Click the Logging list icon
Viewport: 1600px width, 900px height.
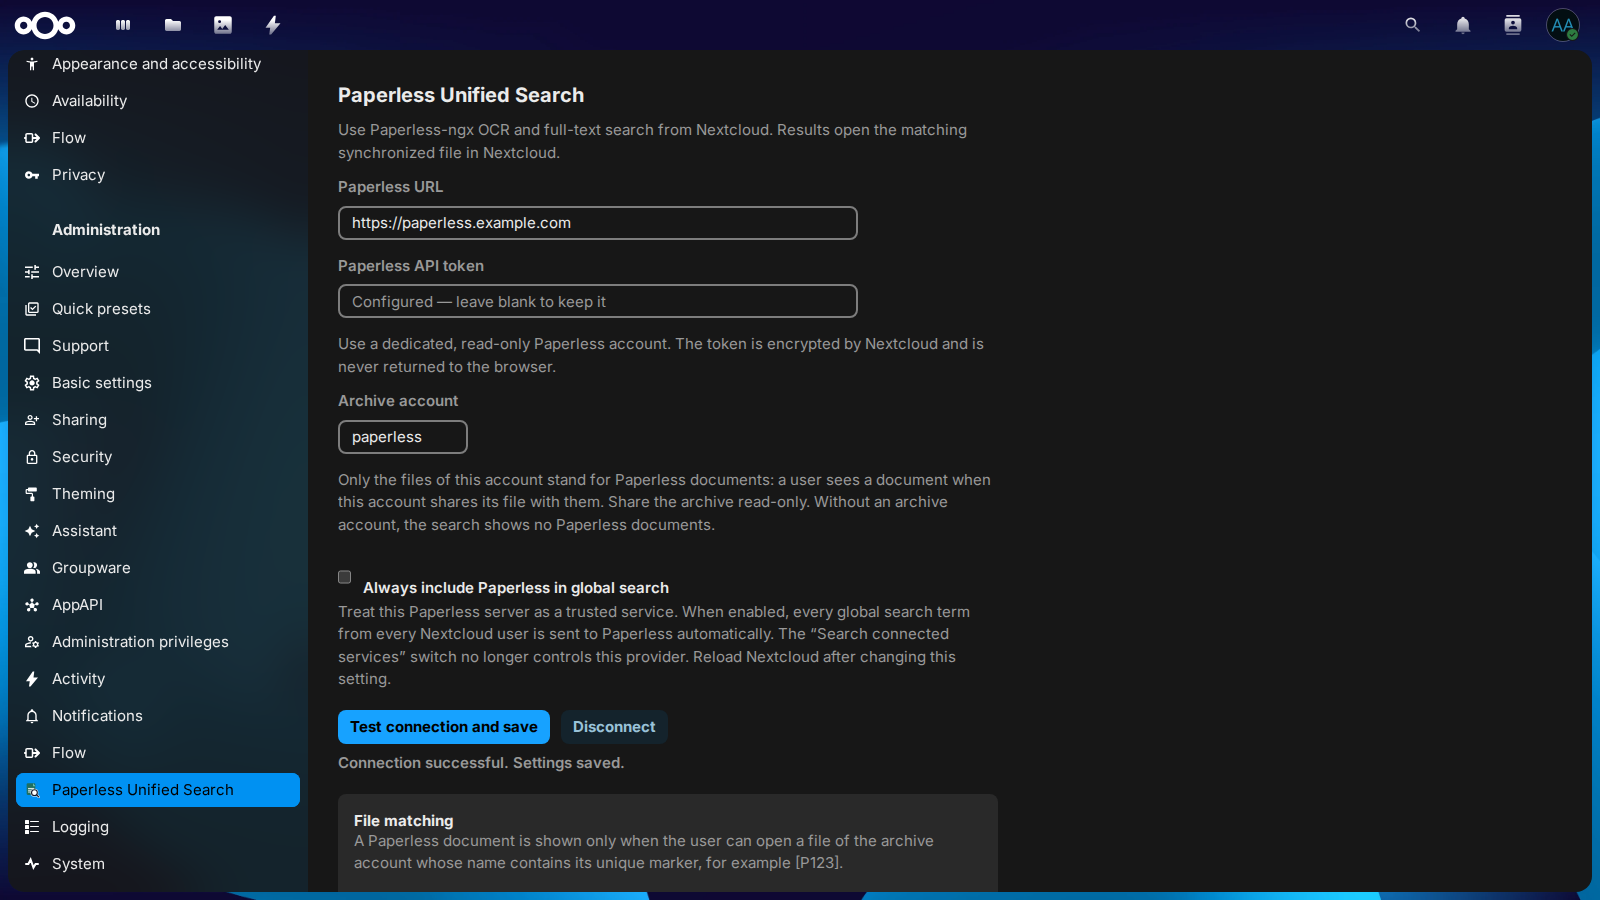(32, 827)
